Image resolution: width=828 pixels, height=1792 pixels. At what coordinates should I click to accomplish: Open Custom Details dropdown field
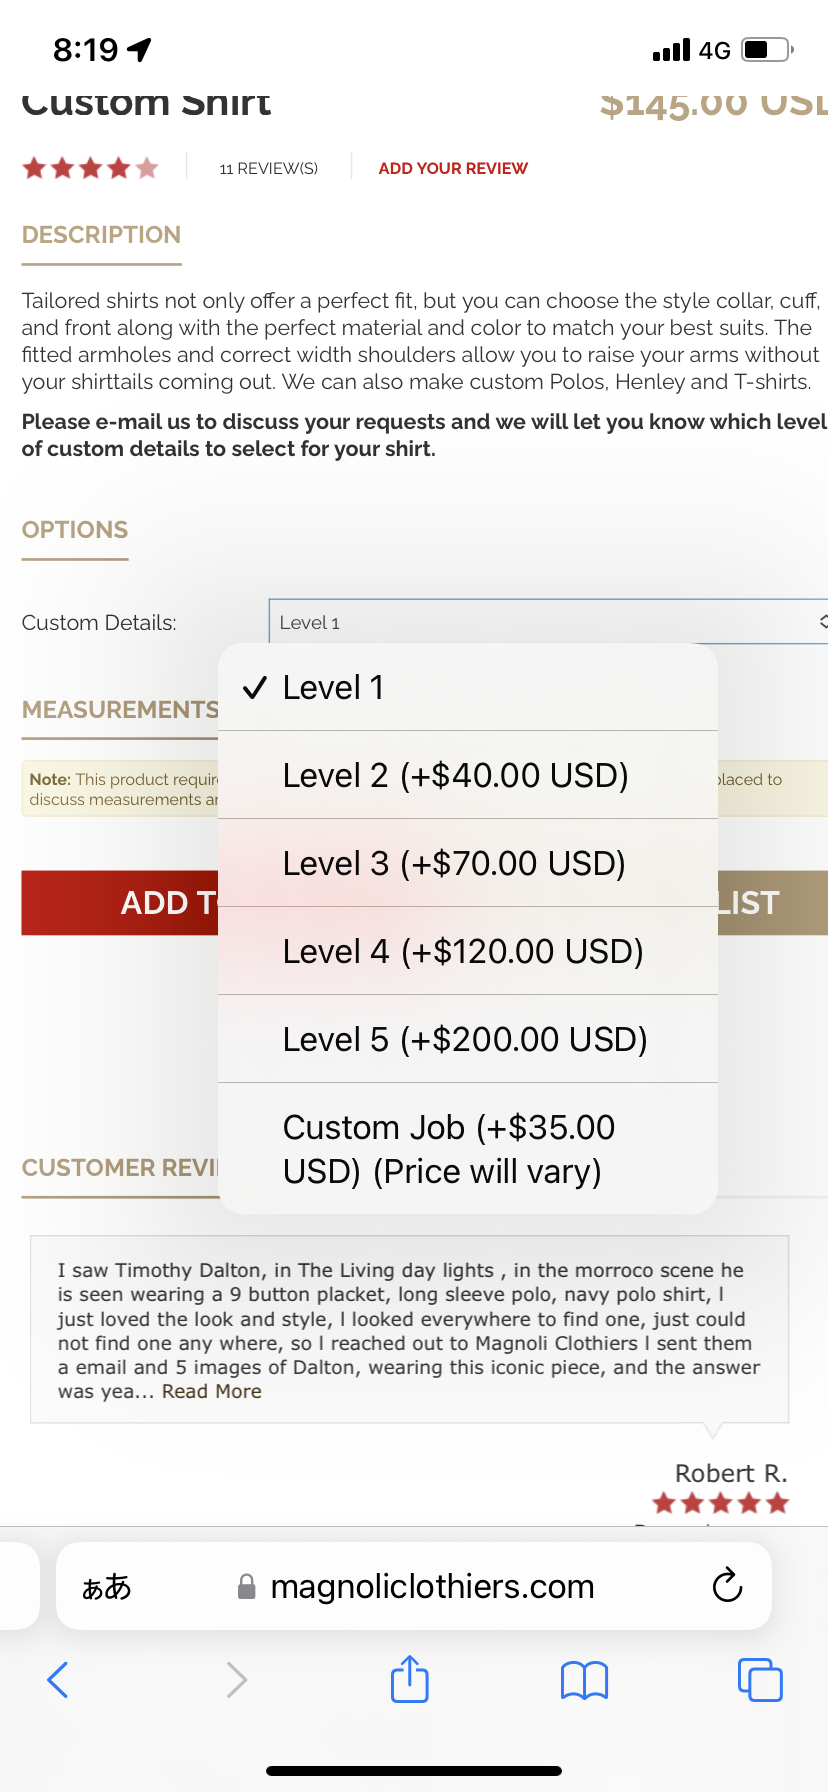click(548, 622)
